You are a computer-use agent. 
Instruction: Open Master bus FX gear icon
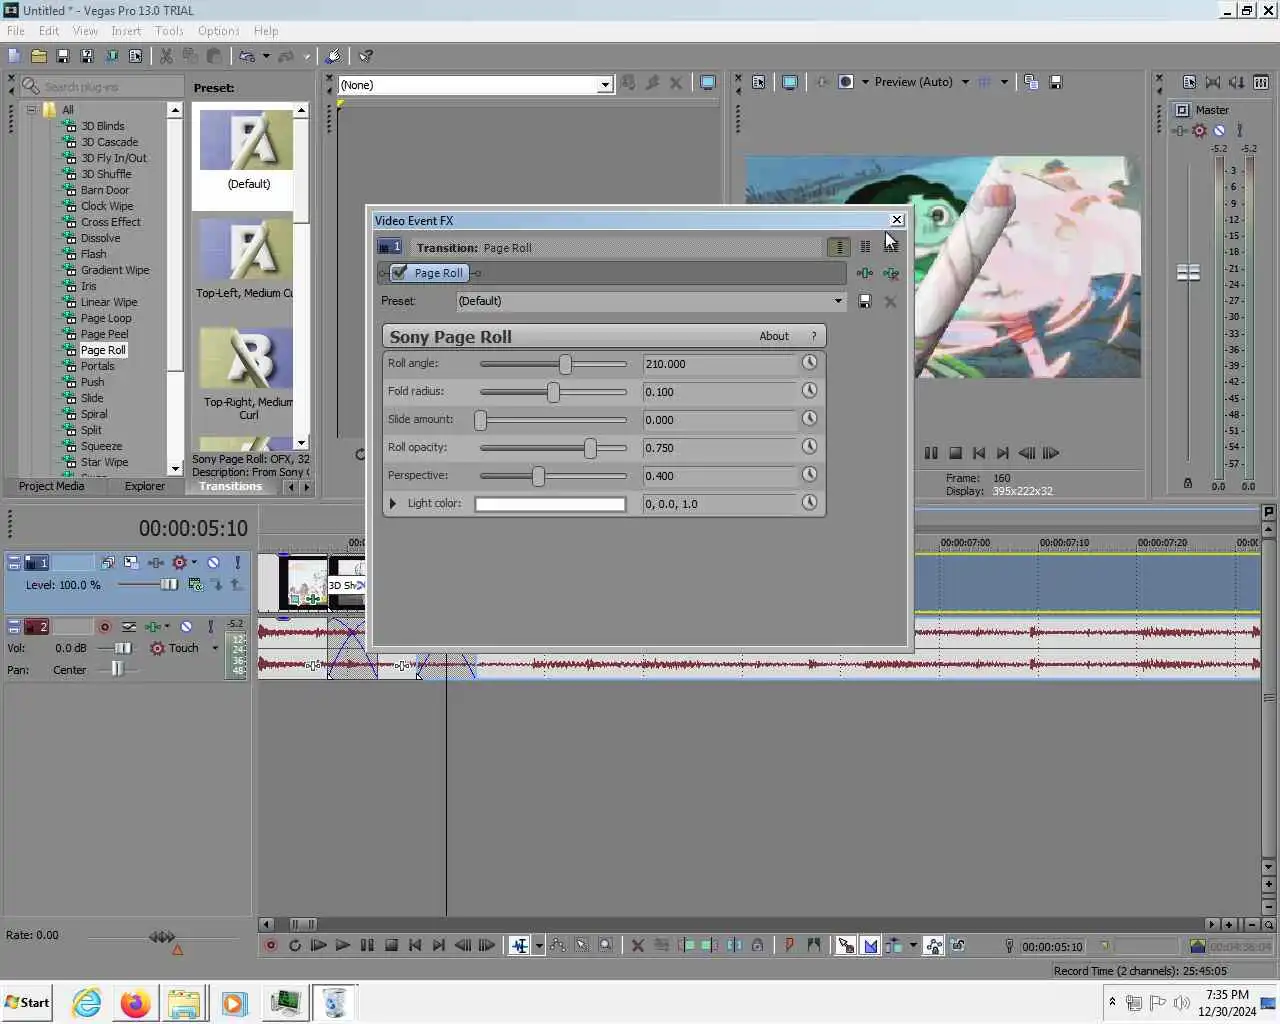1199,130
